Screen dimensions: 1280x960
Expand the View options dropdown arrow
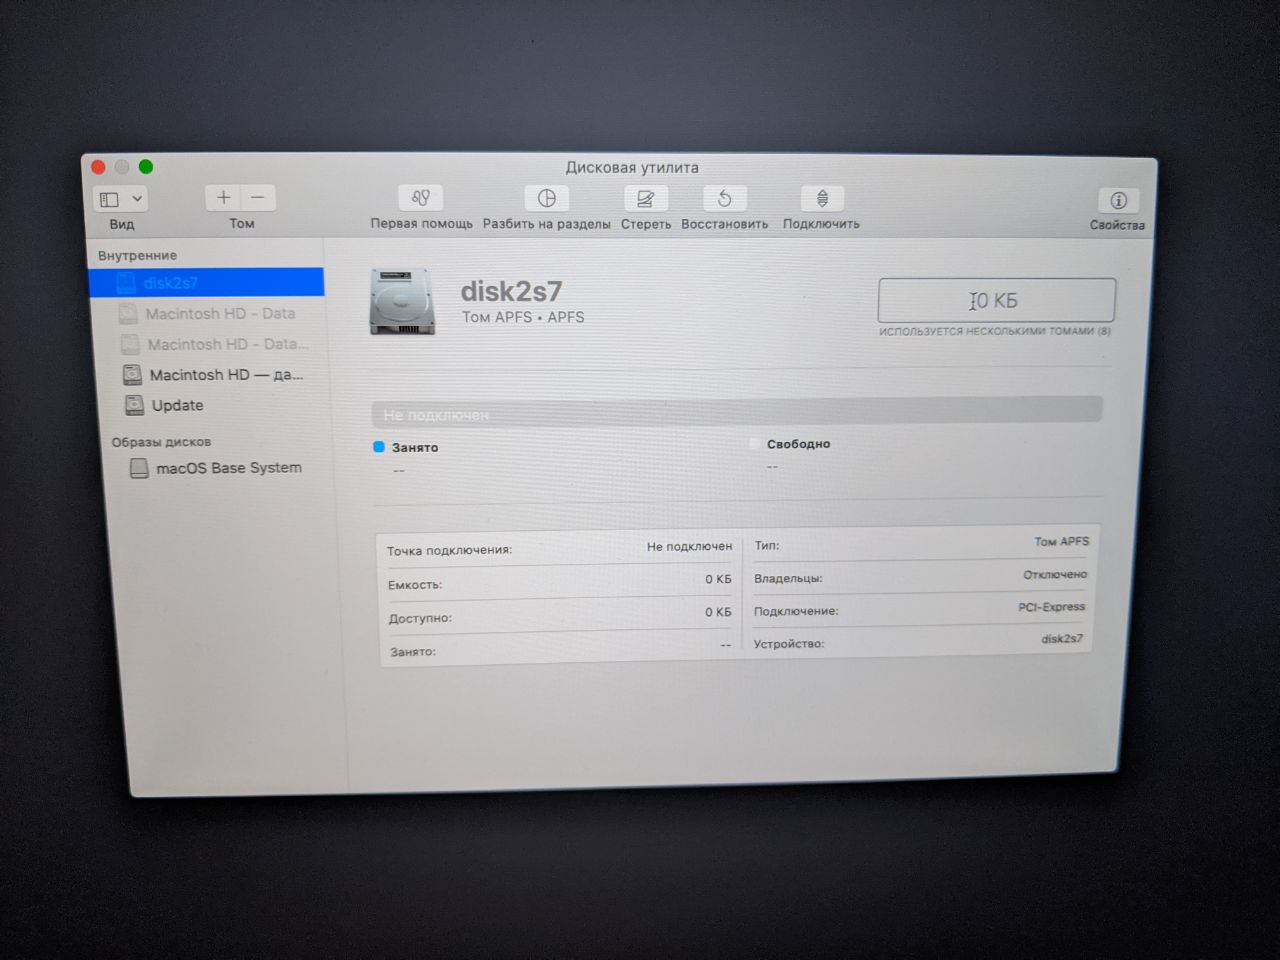137,199
